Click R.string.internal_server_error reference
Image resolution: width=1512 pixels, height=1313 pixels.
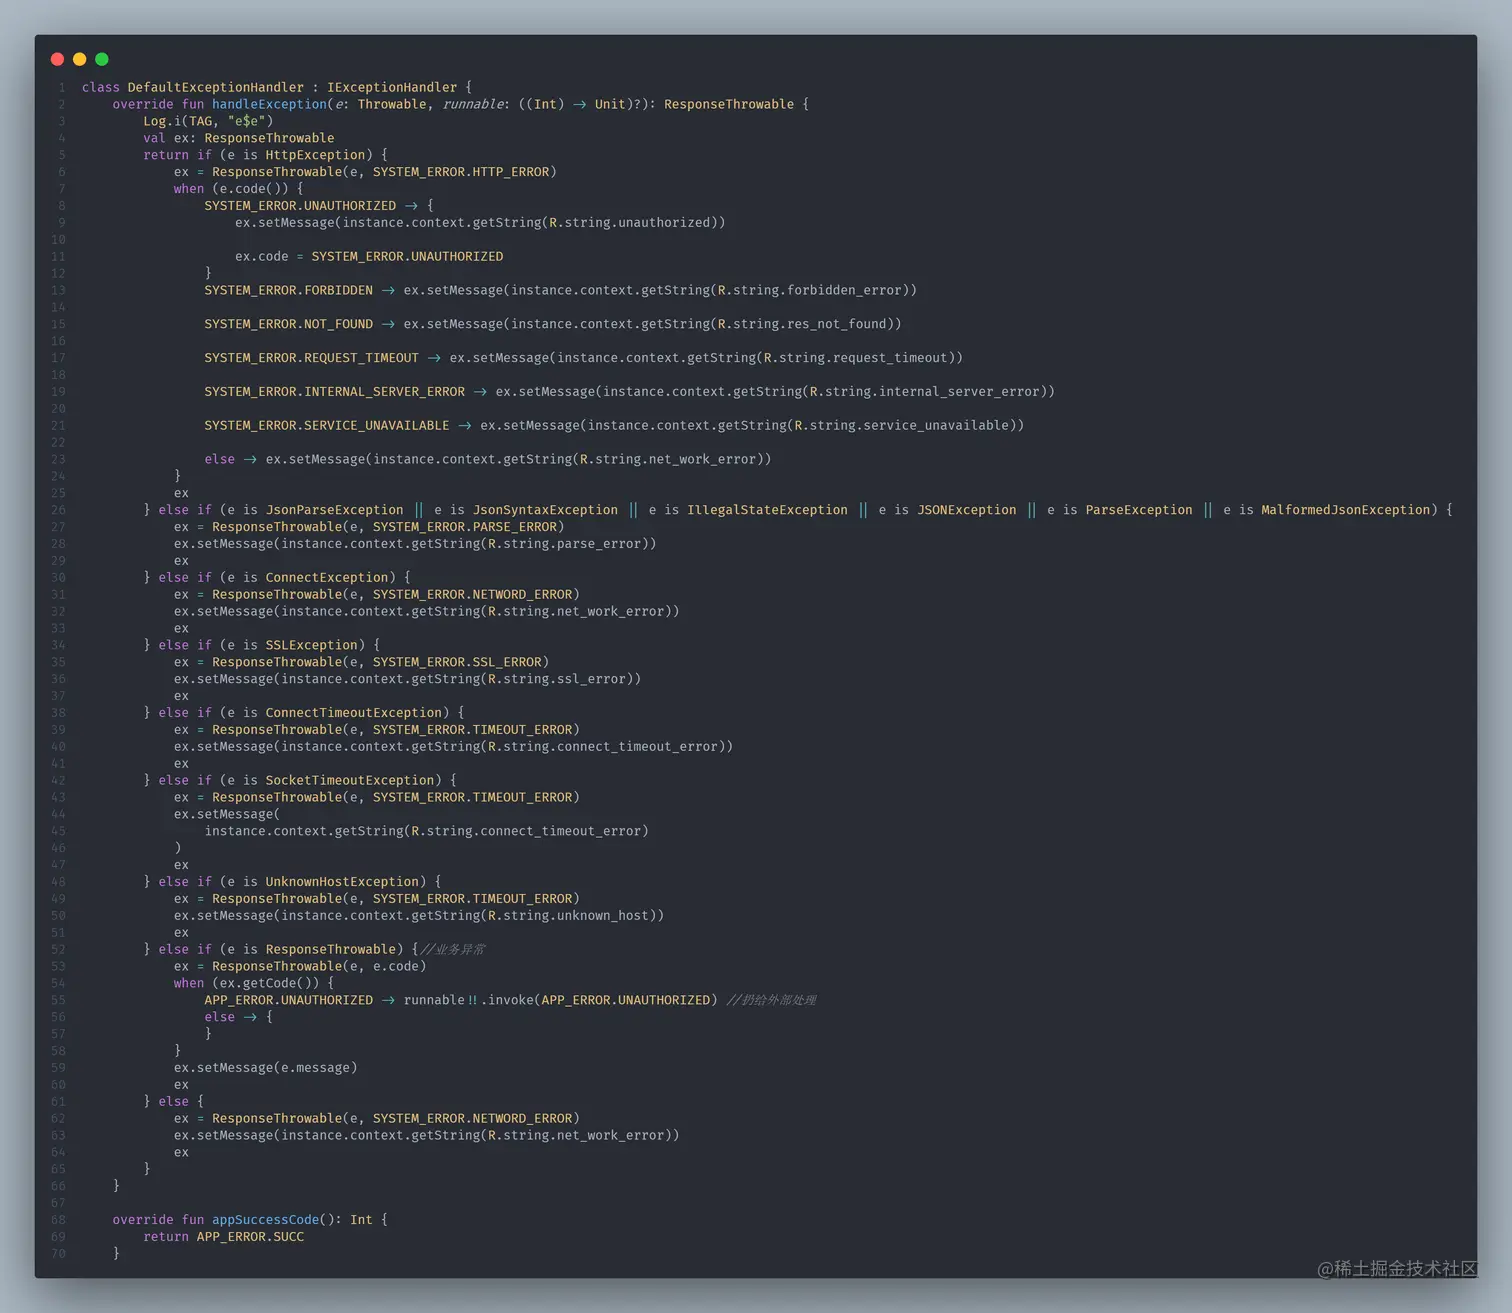pyautogui.click(x=924, y=392)
